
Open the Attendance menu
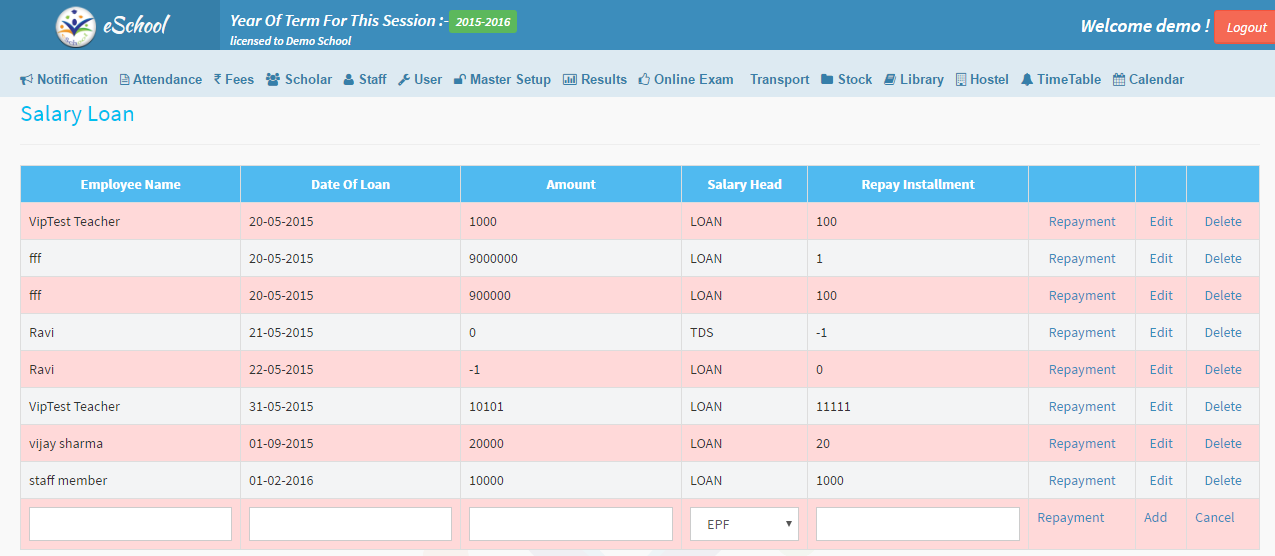pyautogui.click(x=161, y=79)
